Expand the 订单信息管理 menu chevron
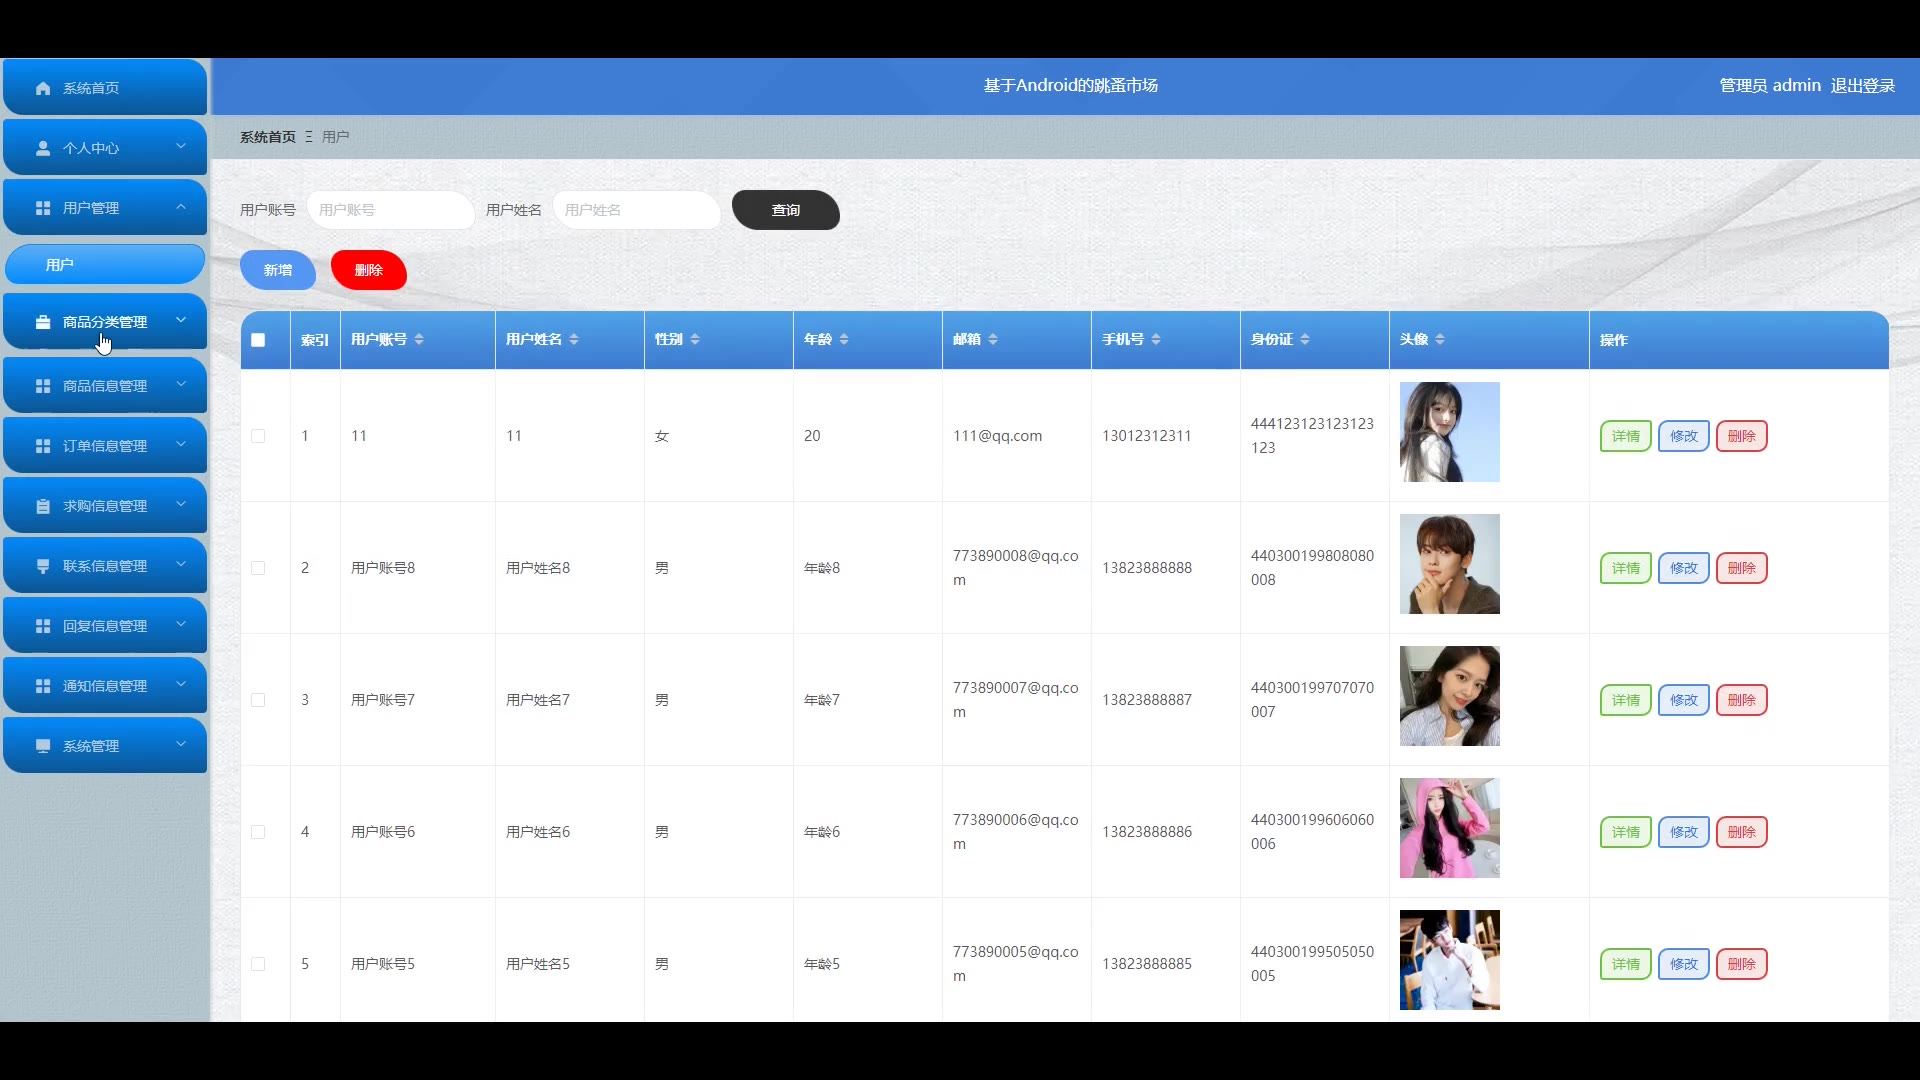 181,444
